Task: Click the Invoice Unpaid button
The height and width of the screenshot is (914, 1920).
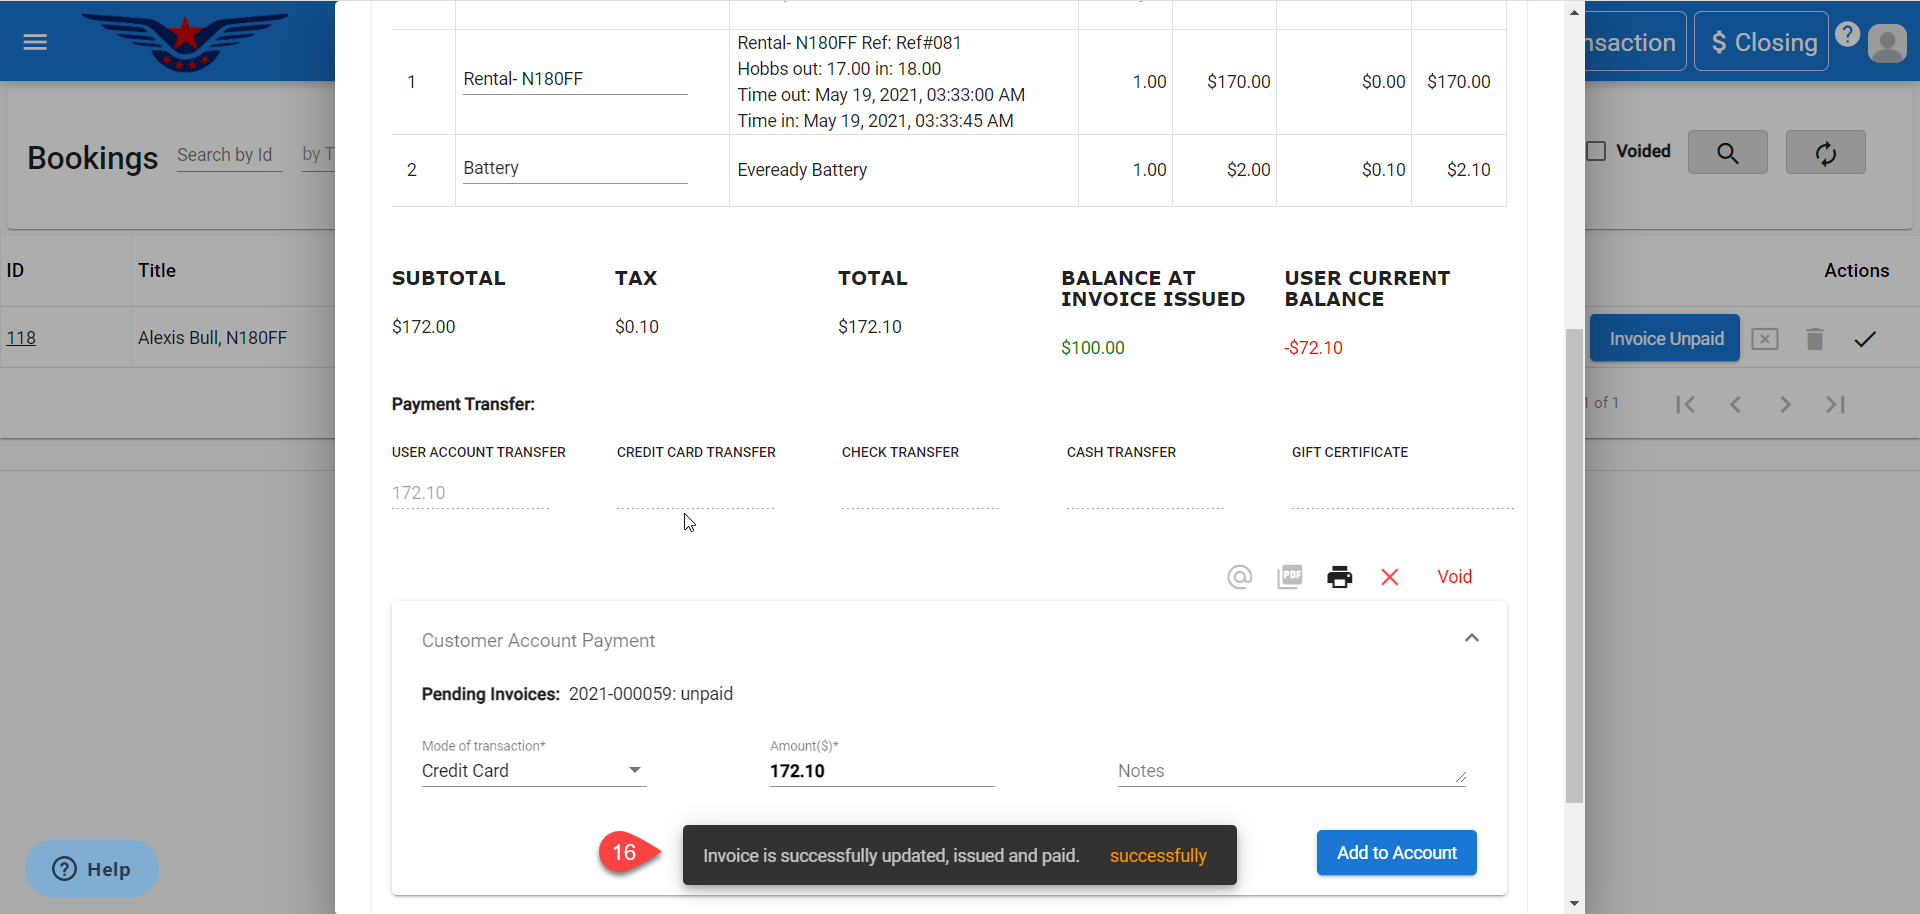Action: pyautogui.click(x=1665, y=339)
